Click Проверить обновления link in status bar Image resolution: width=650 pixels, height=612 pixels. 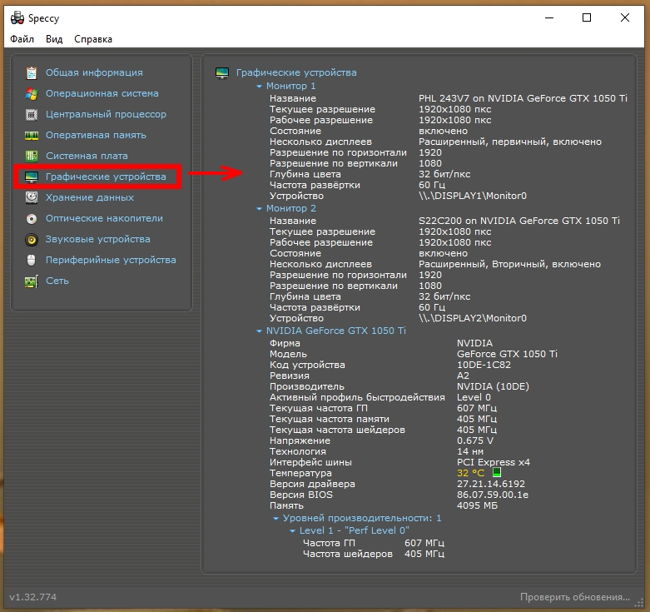575,597
